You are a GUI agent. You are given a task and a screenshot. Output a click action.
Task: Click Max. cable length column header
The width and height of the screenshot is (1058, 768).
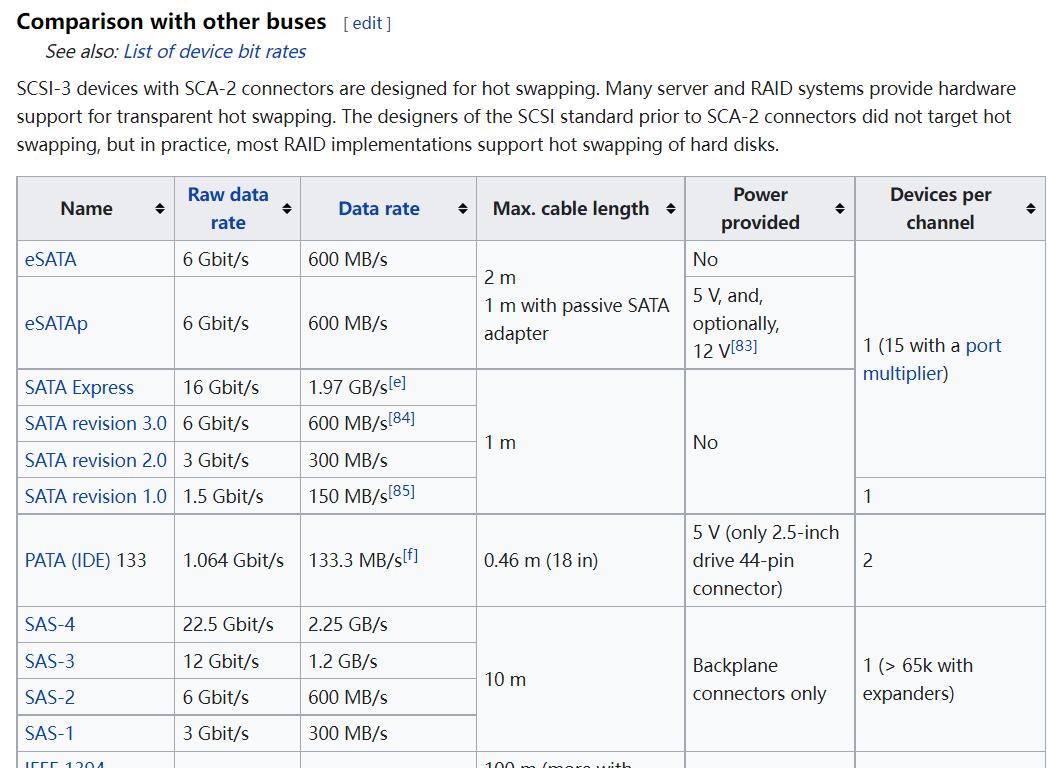click(x=580, y=209)
